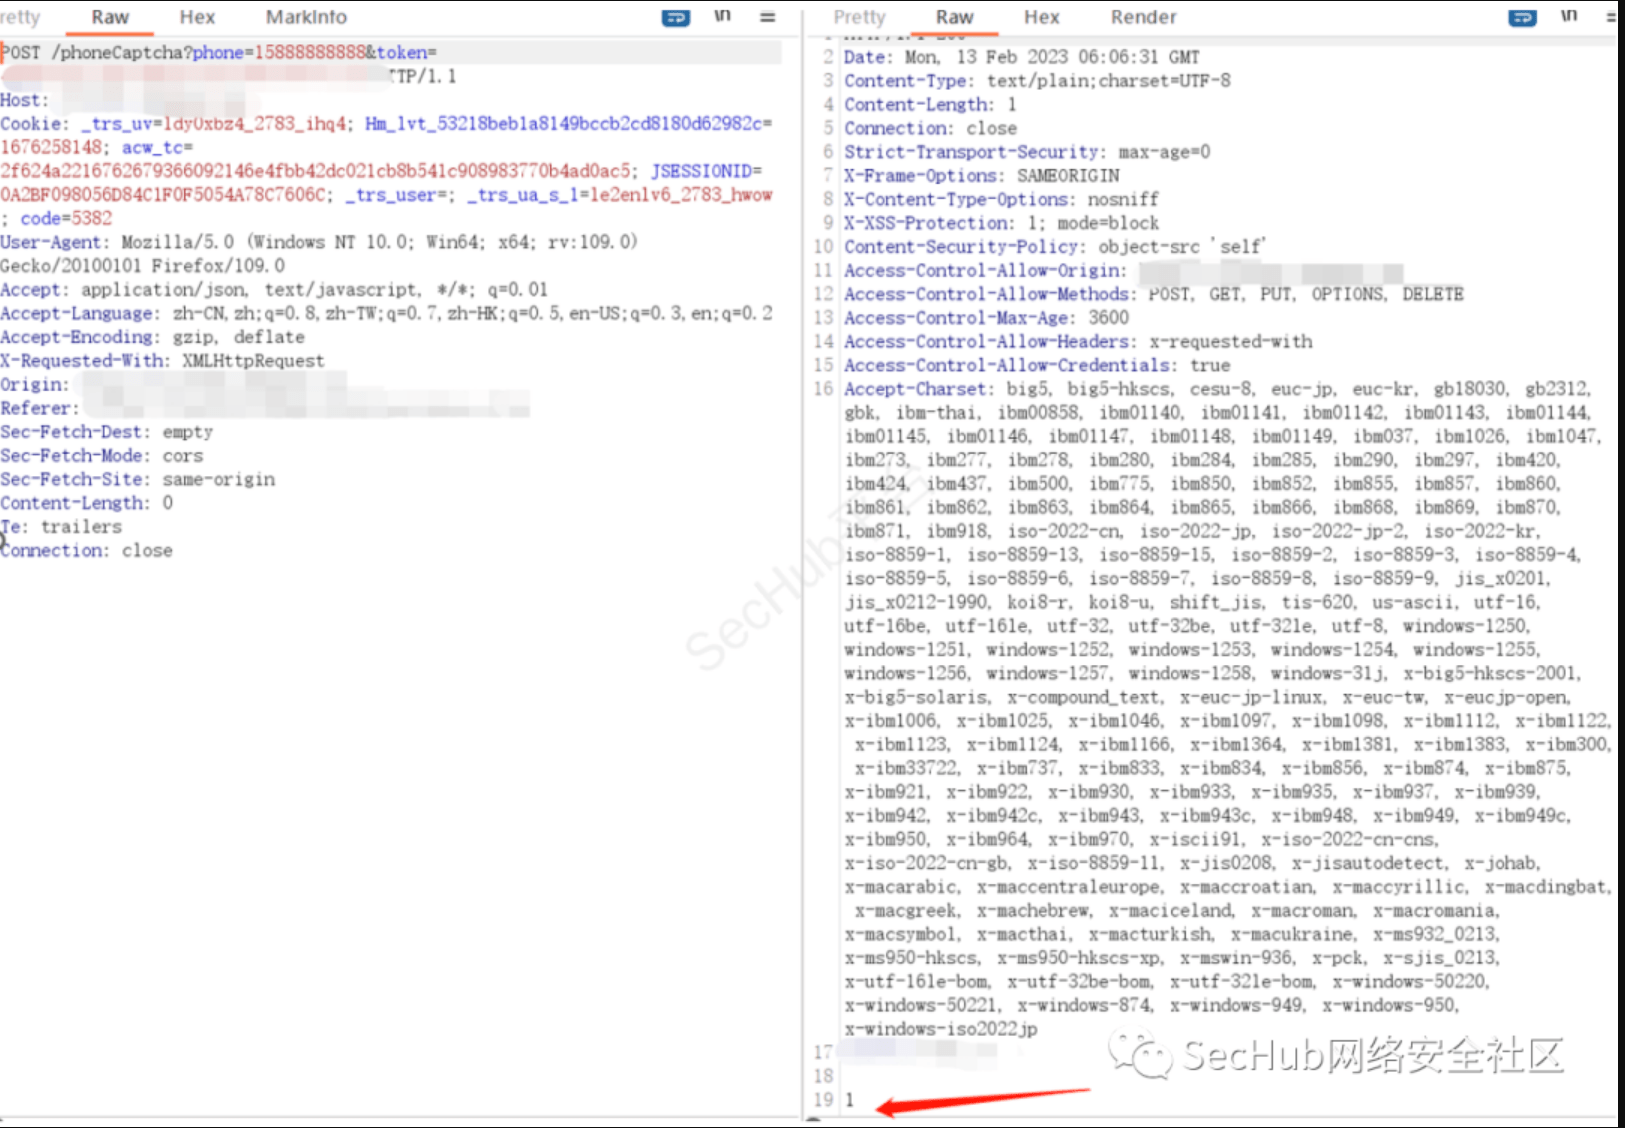Toggle non-printable characters (\n) in request panel
The width and height of the screenshot is (1625, 1128).
click(x=722, y=17)
